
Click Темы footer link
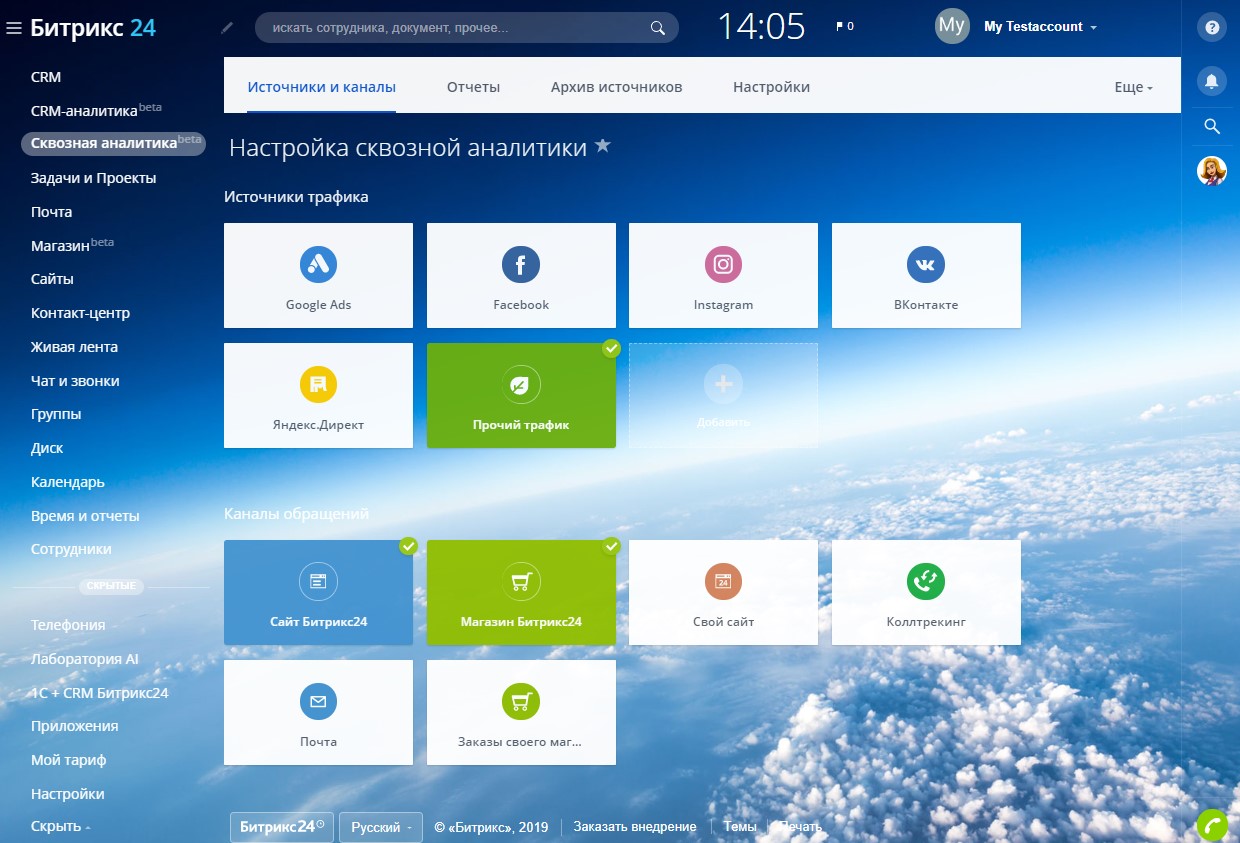[740, 827]
